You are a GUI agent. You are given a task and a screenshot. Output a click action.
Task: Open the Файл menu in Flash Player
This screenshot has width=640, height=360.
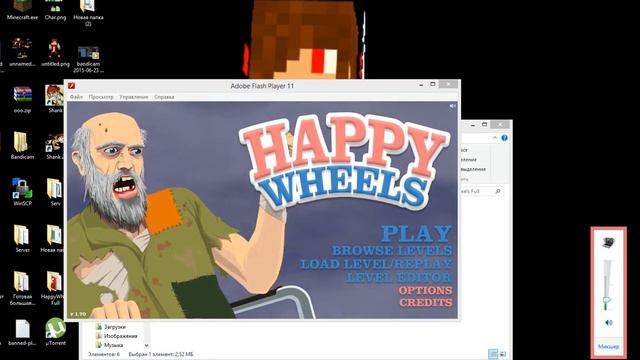coord(76,97)
